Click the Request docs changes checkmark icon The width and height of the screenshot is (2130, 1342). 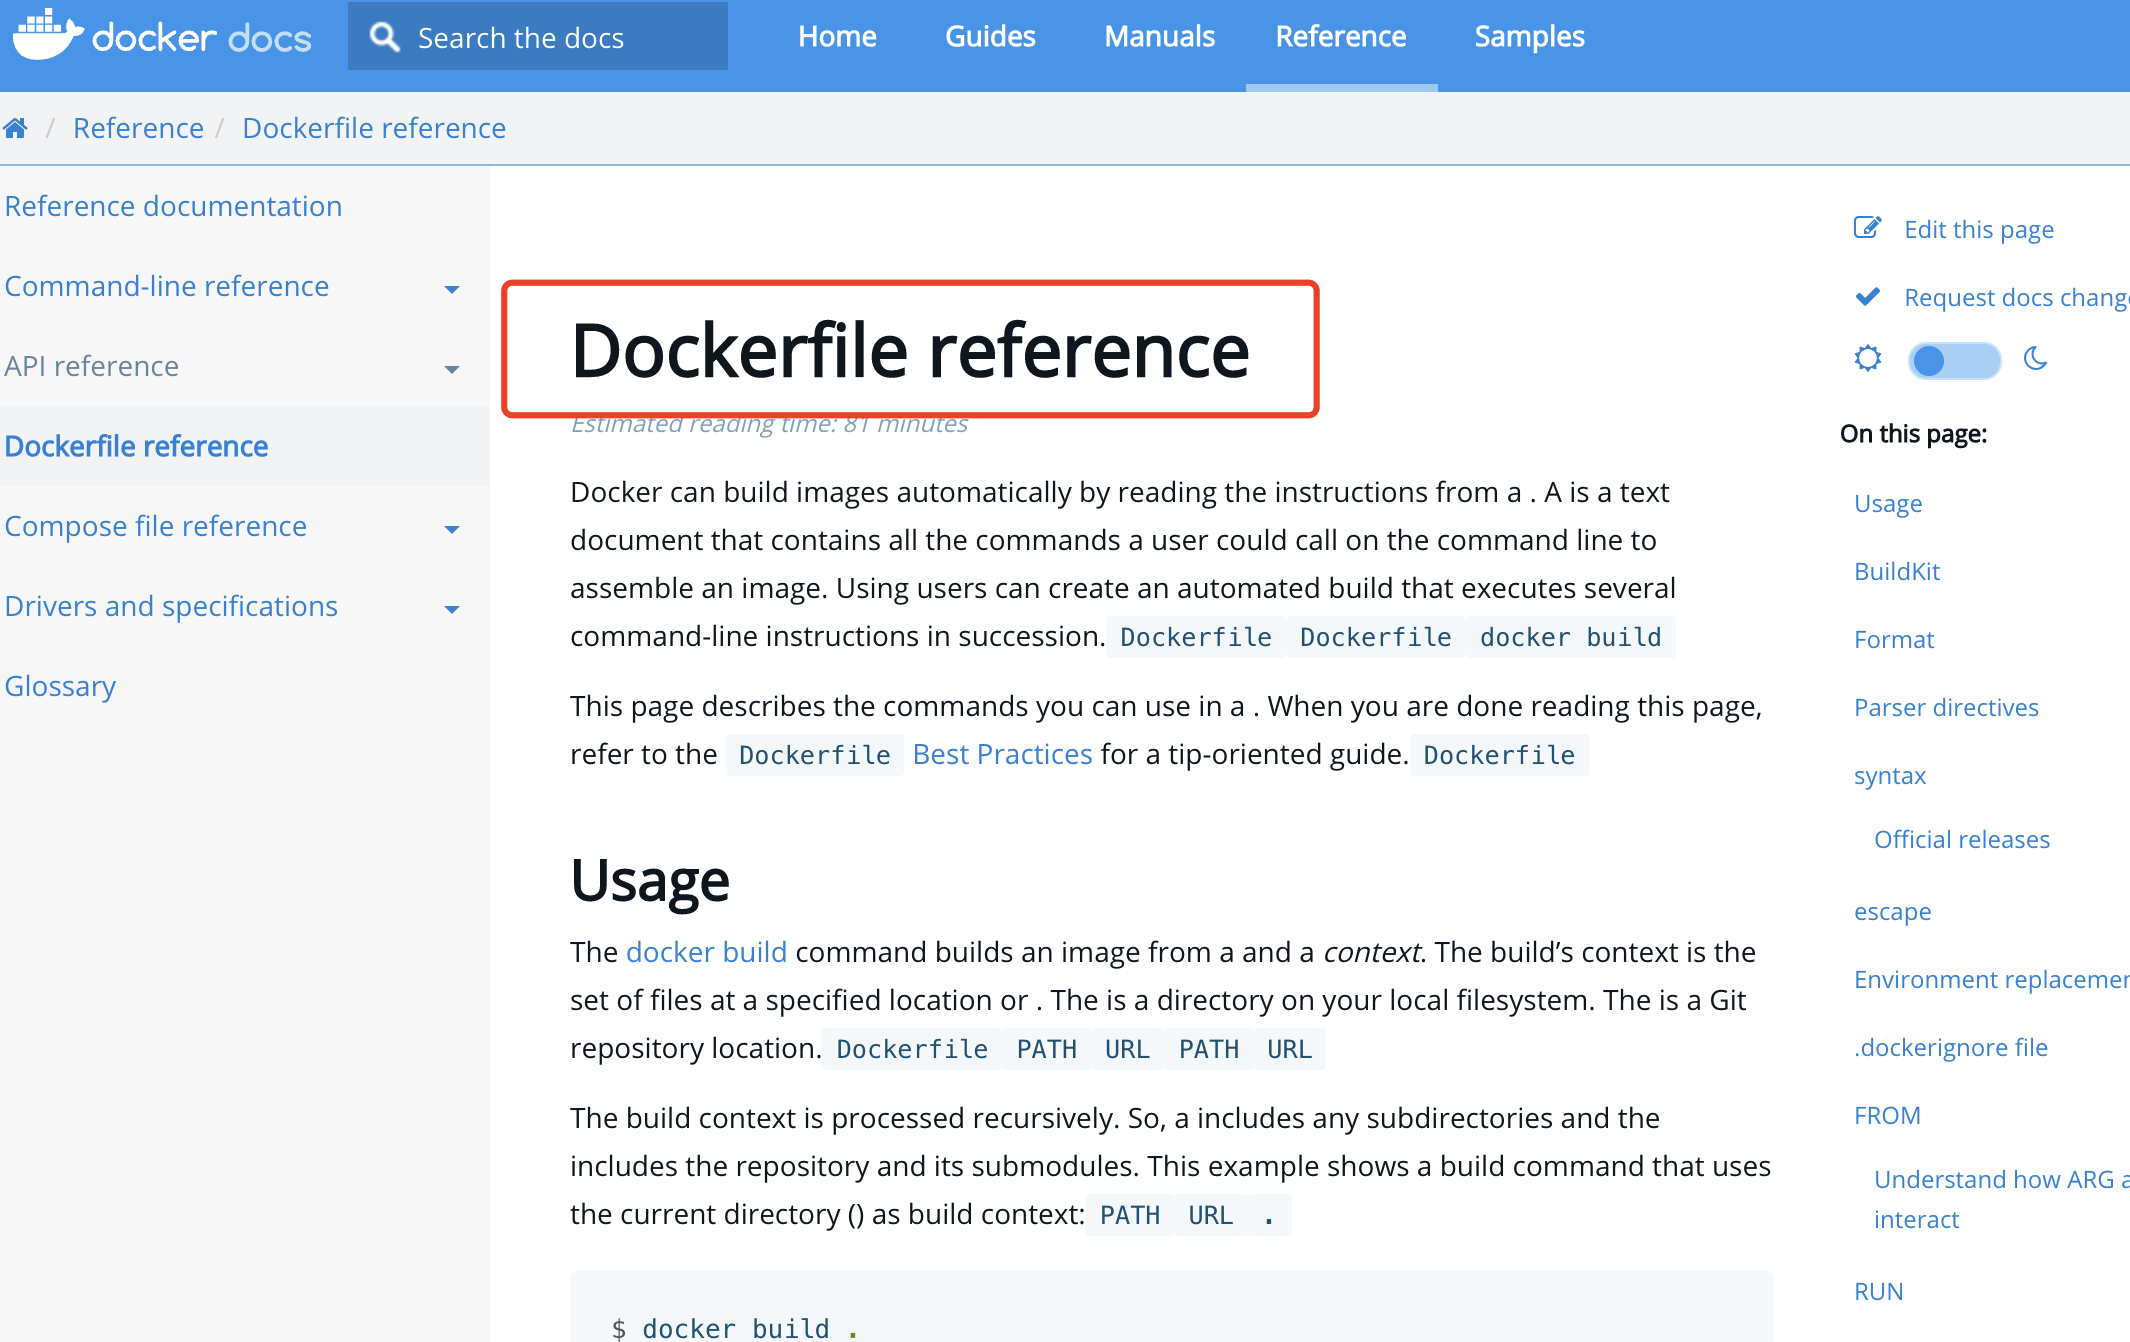tap(1866, 297)
